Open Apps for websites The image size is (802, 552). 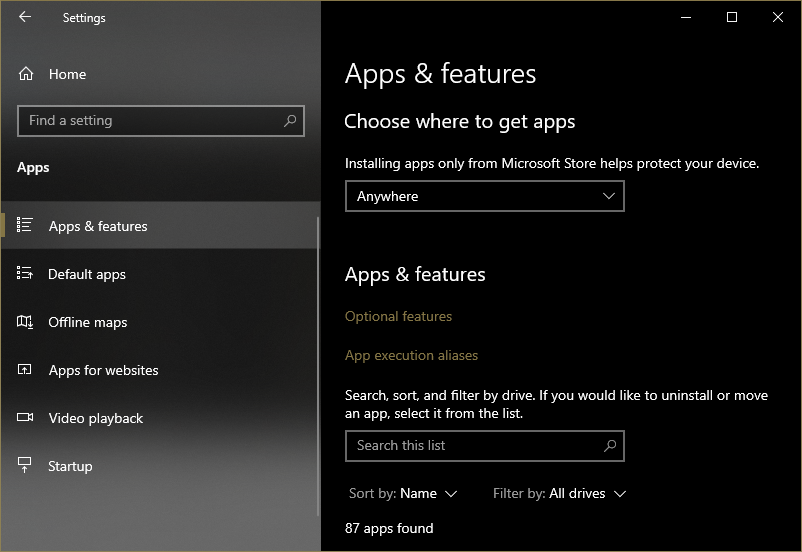160,370
